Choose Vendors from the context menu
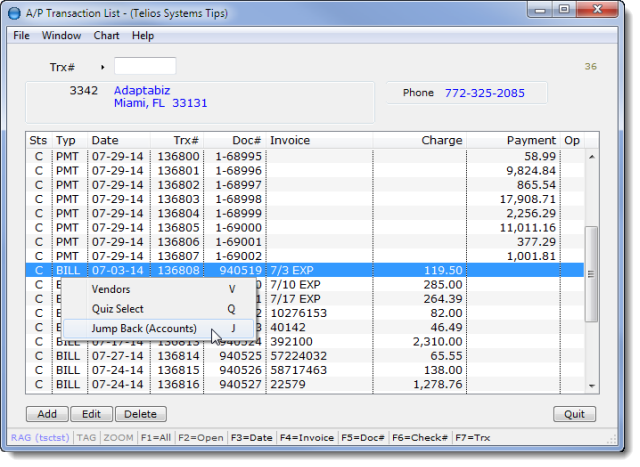Image resolution: width=640 pixels, height=467 pixels. click(111, 289)
